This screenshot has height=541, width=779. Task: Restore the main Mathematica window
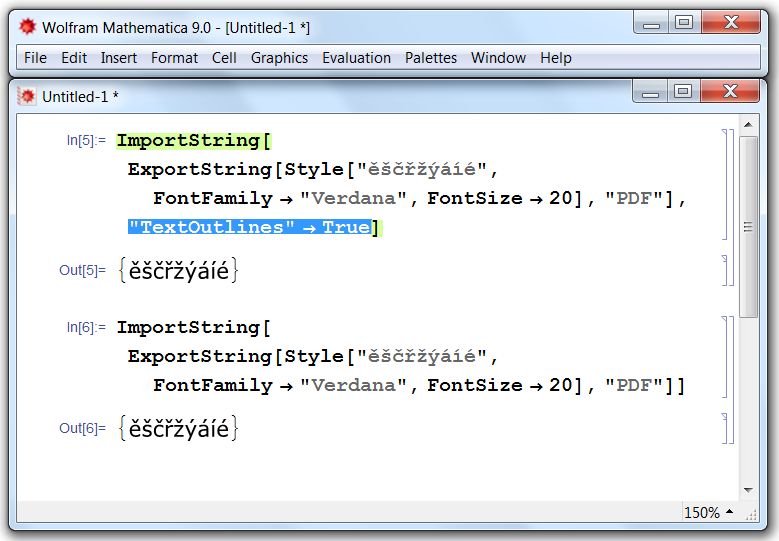(684, 23)
